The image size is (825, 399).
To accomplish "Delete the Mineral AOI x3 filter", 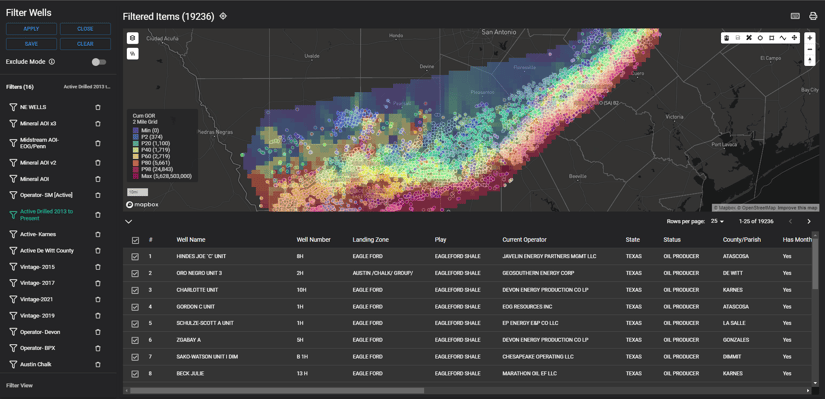I will pos(98,124).
